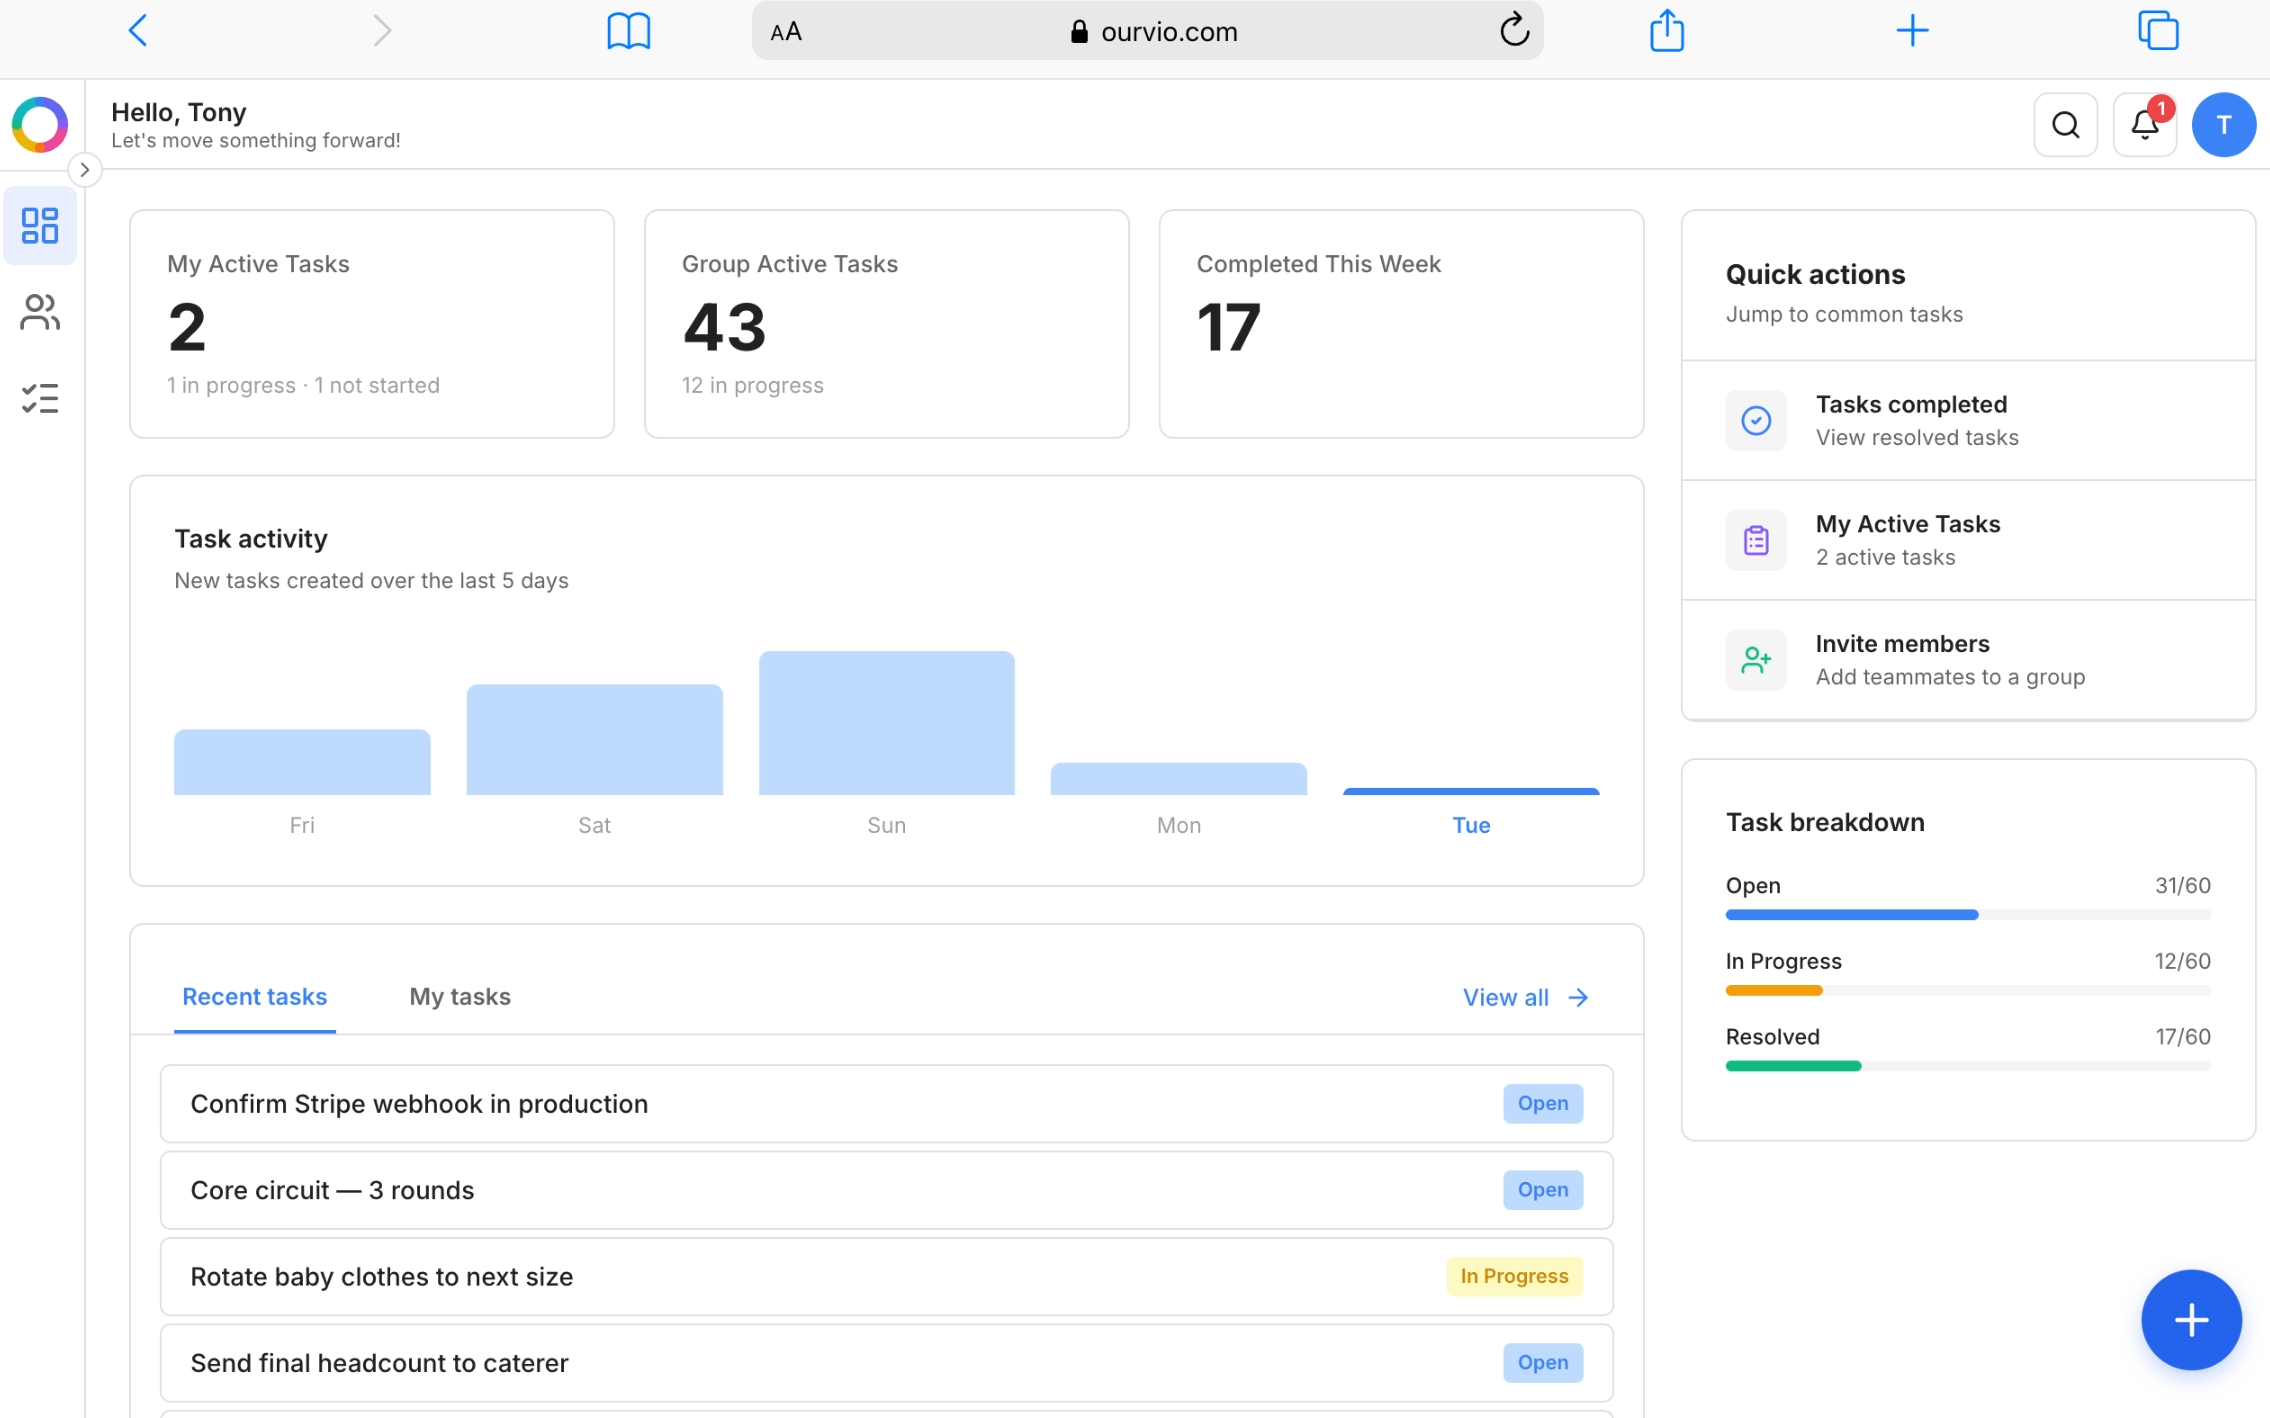Open the profile avatar labeled T
Image resolution: width=2270 pixels, height=1418 pixels.
pyautogui.click(x=2222, y=124)
